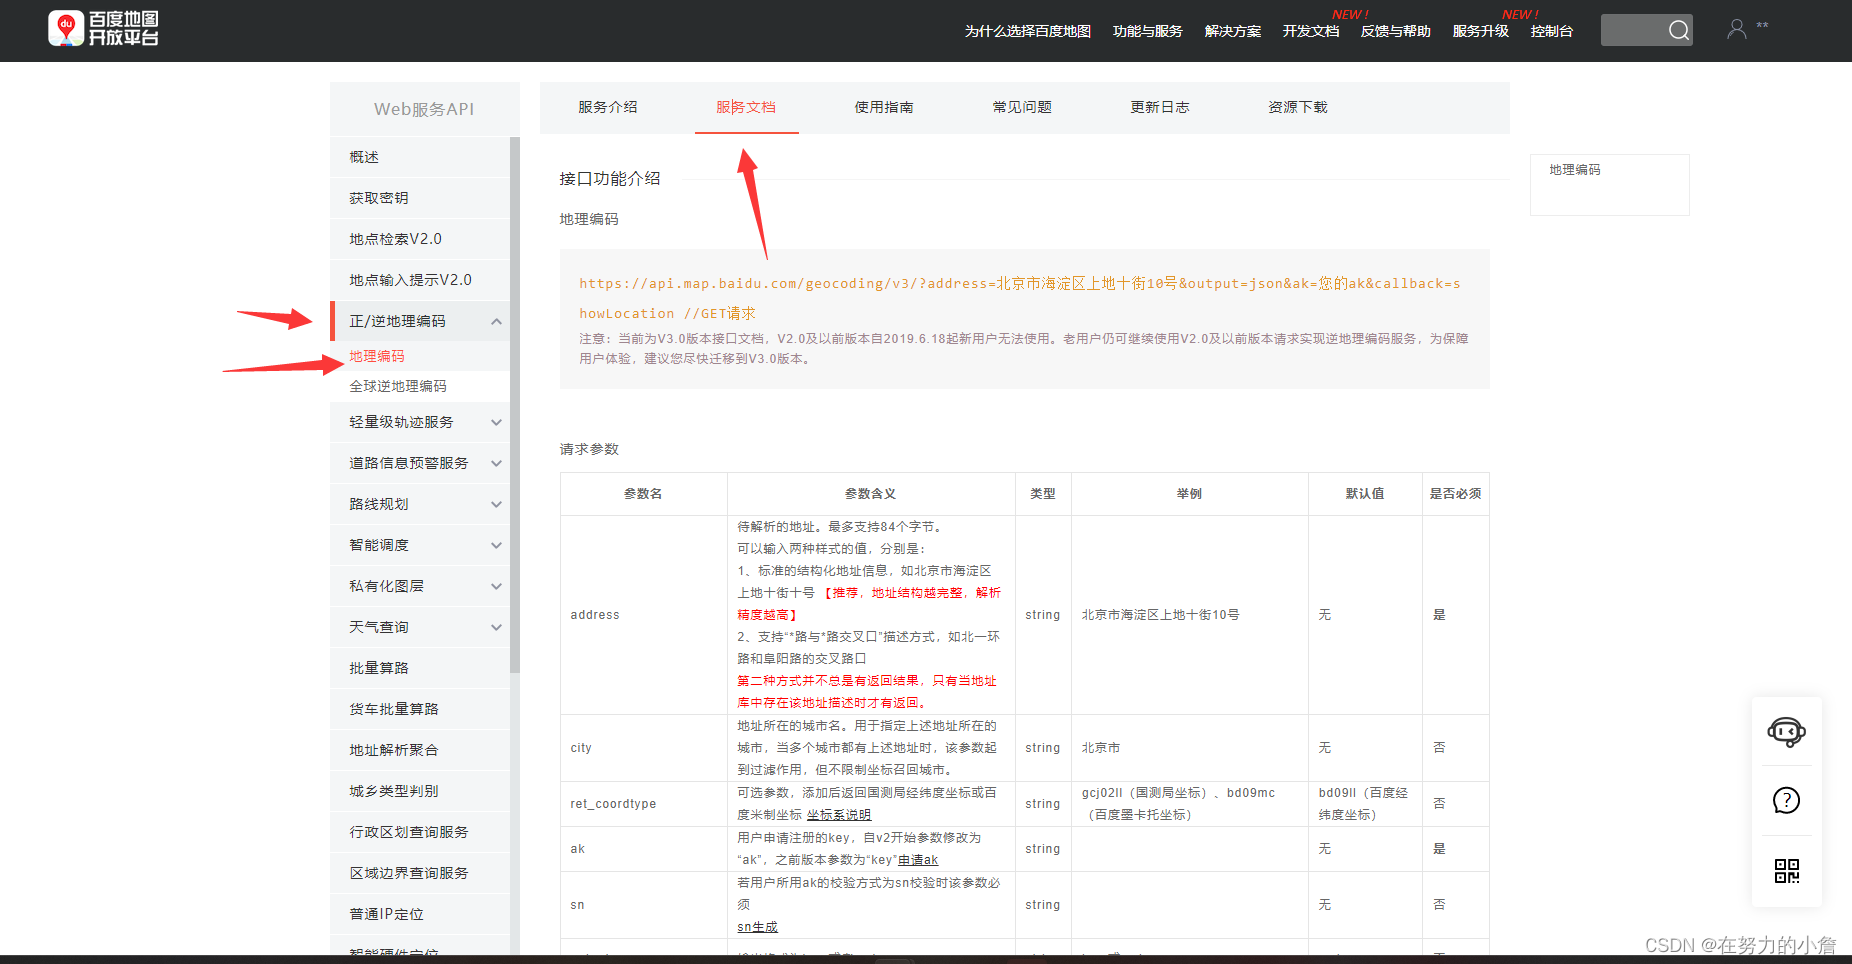
Task: Click the sidebar vertical scrollbar
Action: pos(515,405)
